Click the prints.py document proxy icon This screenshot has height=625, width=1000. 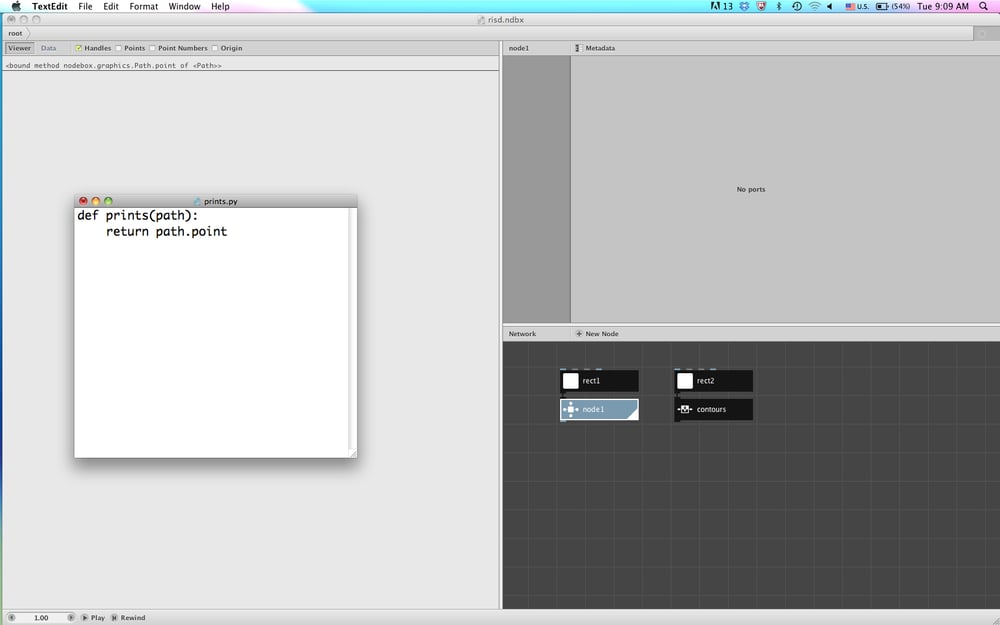(198, 201)
